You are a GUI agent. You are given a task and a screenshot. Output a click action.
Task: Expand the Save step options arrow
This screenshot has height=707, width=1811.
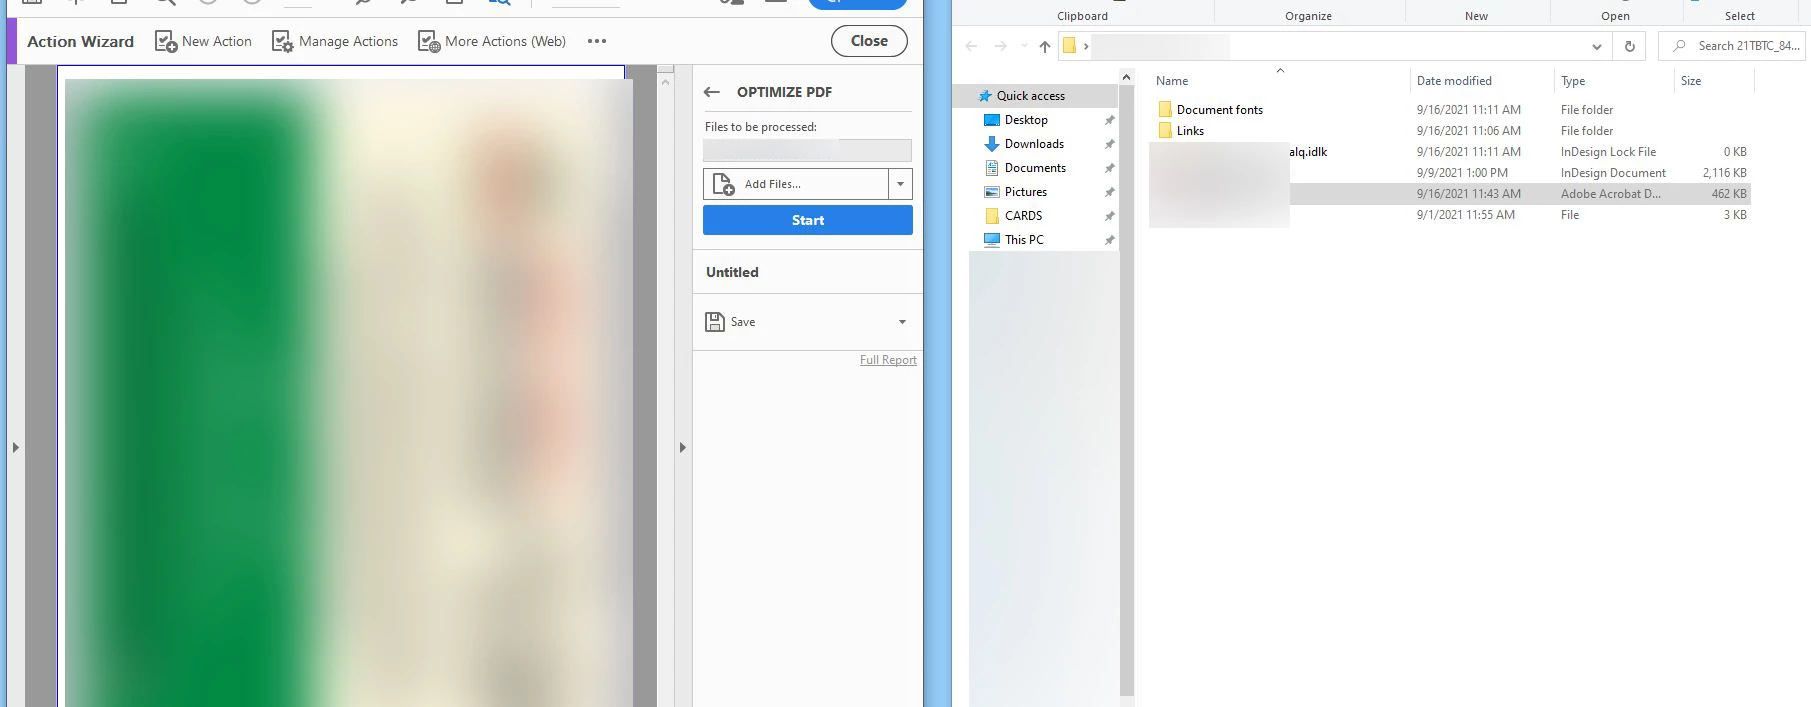(x=902, y=322)
